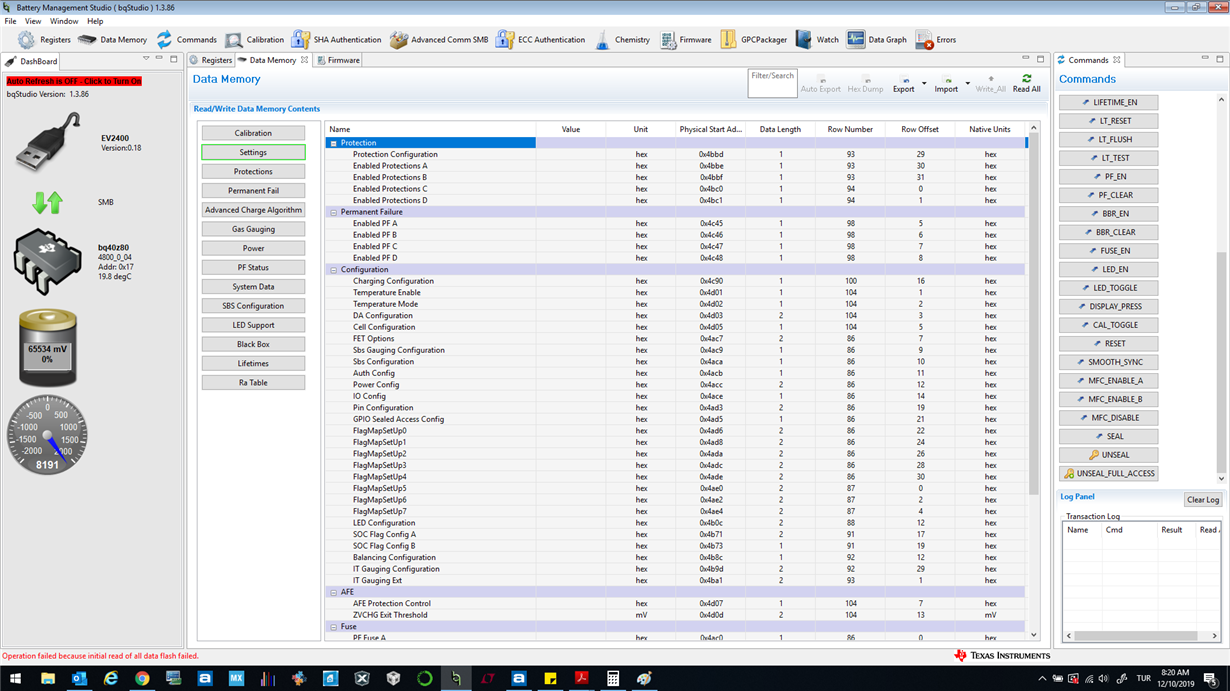Switch to the Firmware tab

coord(338,60)
